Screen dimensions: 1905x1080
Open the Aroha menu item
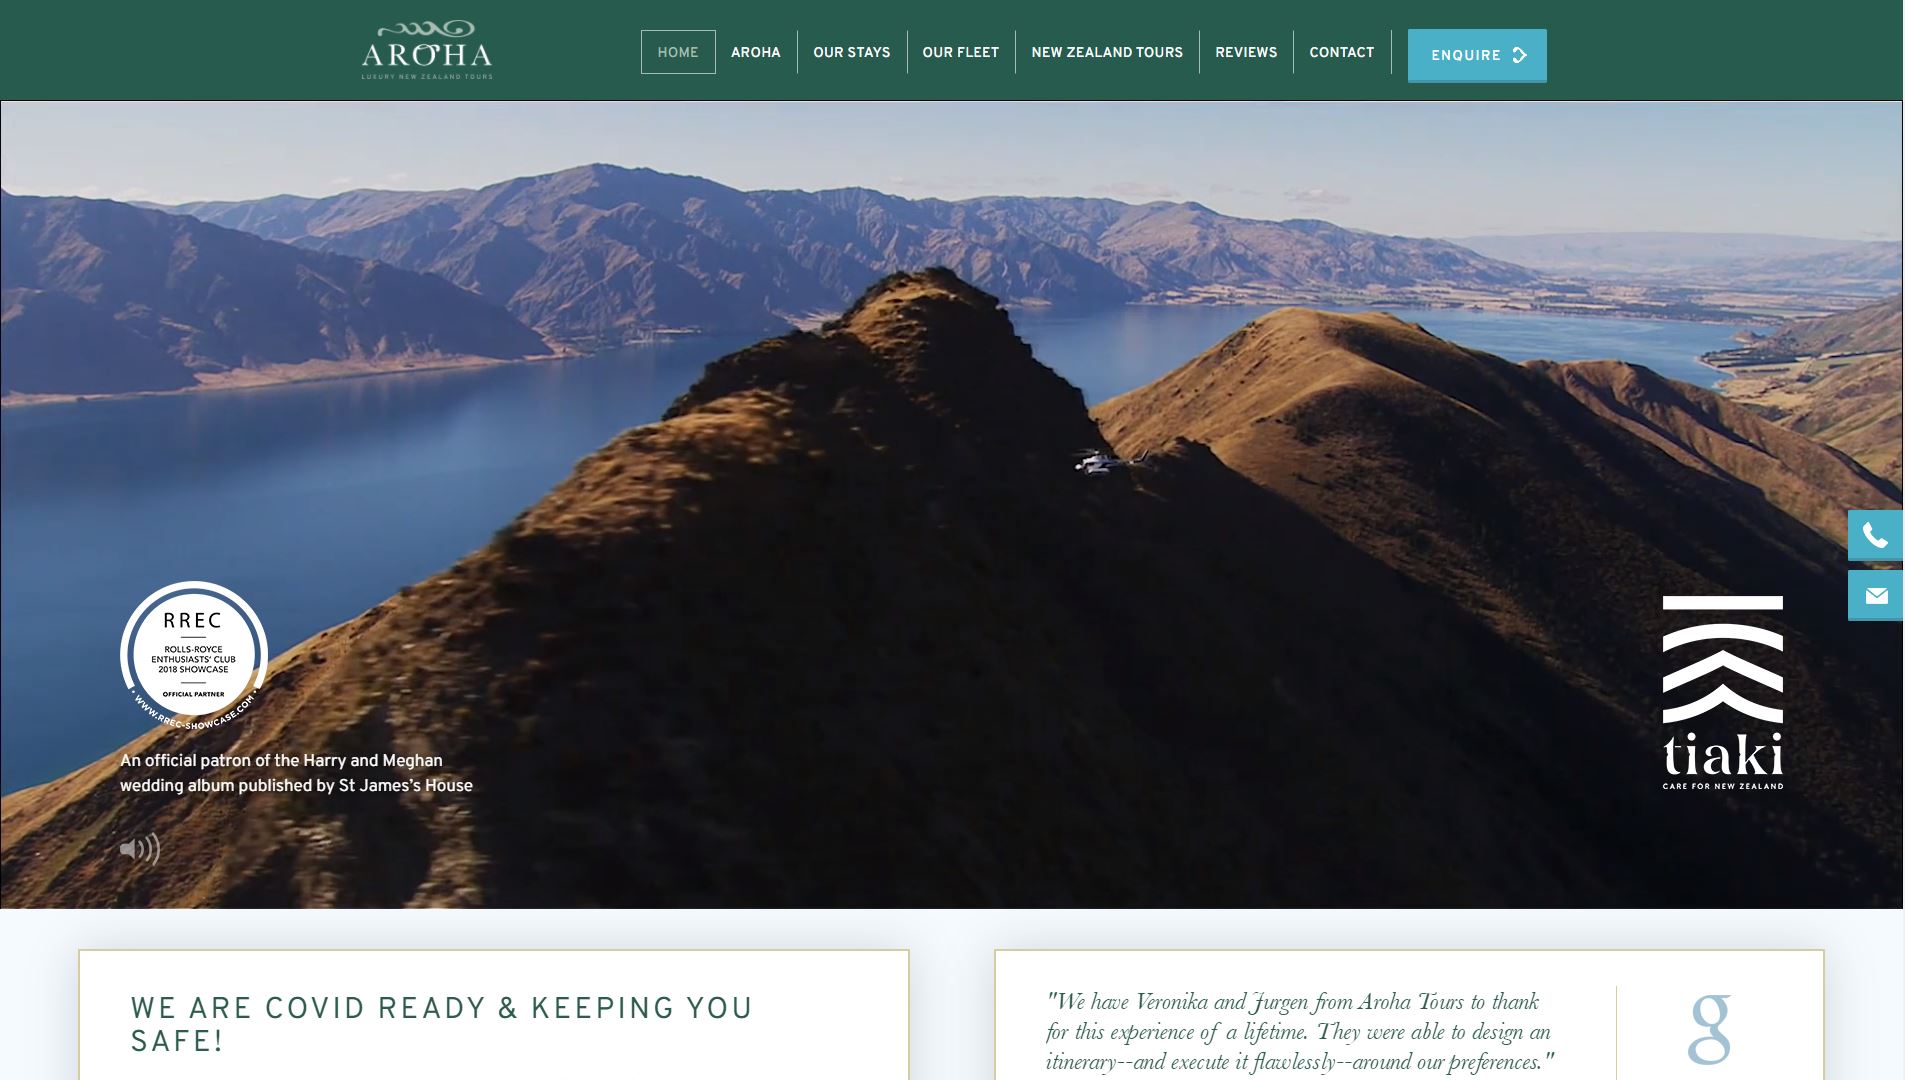[755, 52]
